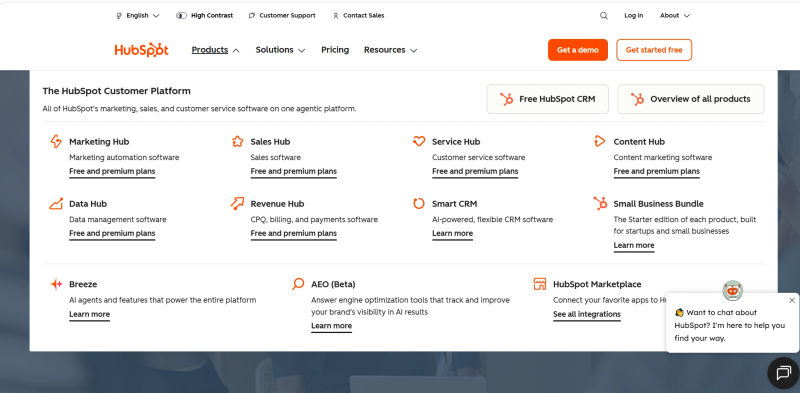The width and height of the screenshot is (800, 393).
Task: Click the language globe icon
Action: point(119,16)
